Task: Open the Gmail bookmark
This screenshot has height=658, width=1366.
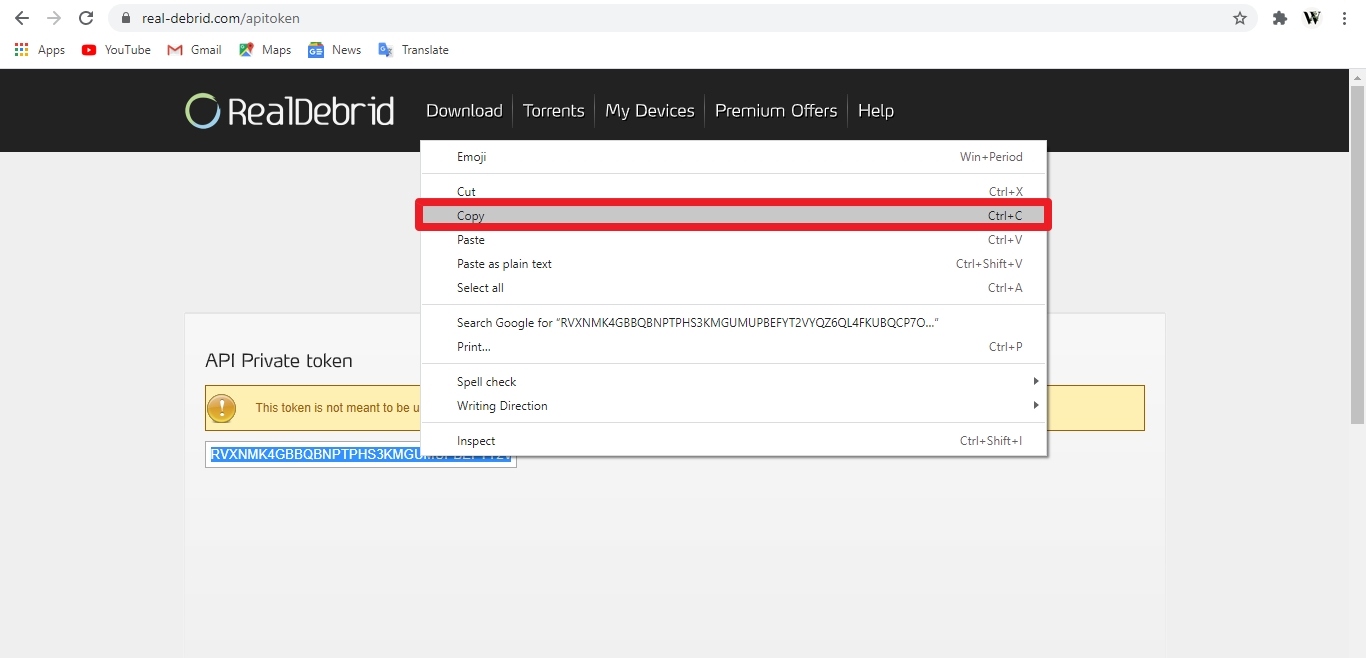Action: tap(194, 50)
